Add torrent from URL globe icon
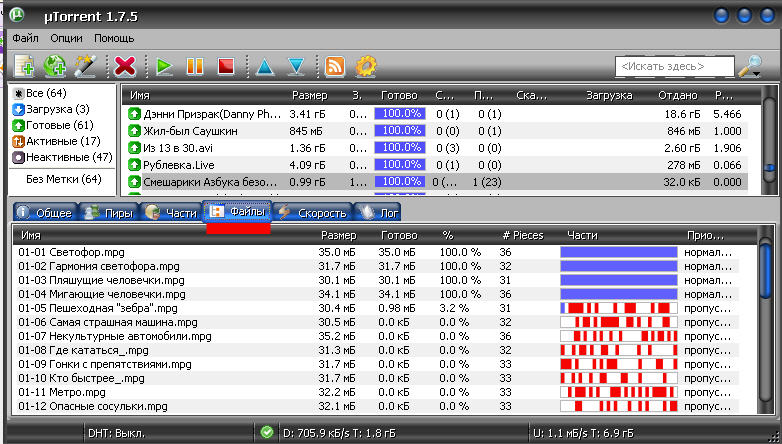This screenshot has height=444, width=782. (x=54, y=66)
